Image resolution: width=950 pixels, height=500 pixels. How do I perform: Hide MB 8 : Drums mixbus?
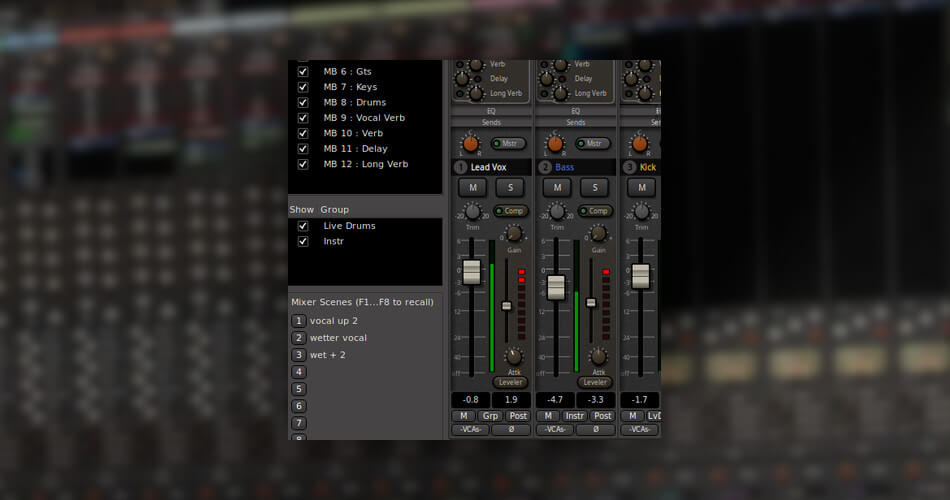pos(303,102)
